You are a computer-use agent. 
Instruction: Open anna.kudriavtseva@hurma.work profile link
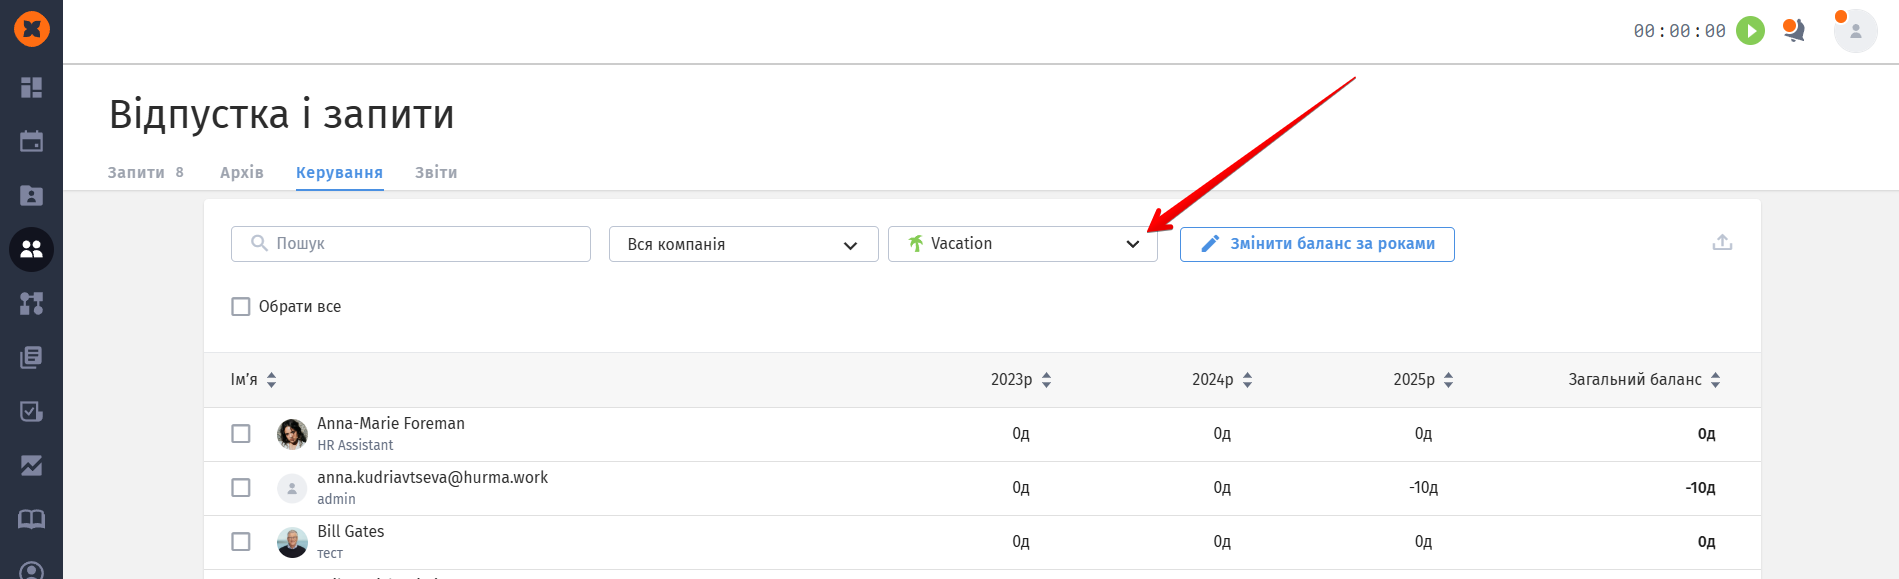coord(432,478)
